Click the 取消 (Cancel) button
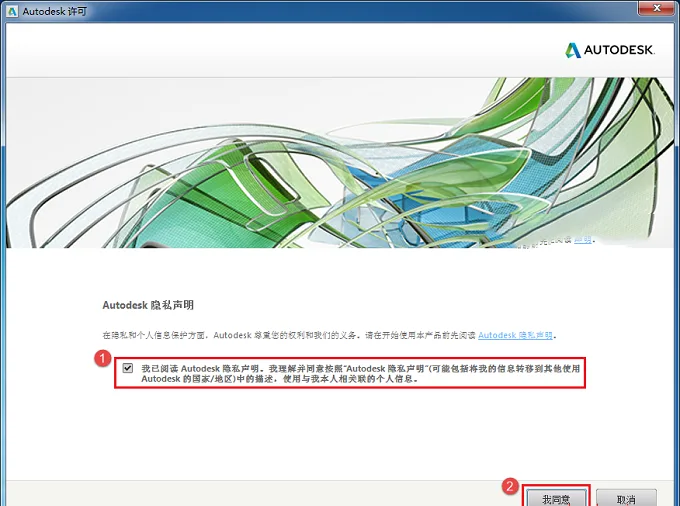 626,499
